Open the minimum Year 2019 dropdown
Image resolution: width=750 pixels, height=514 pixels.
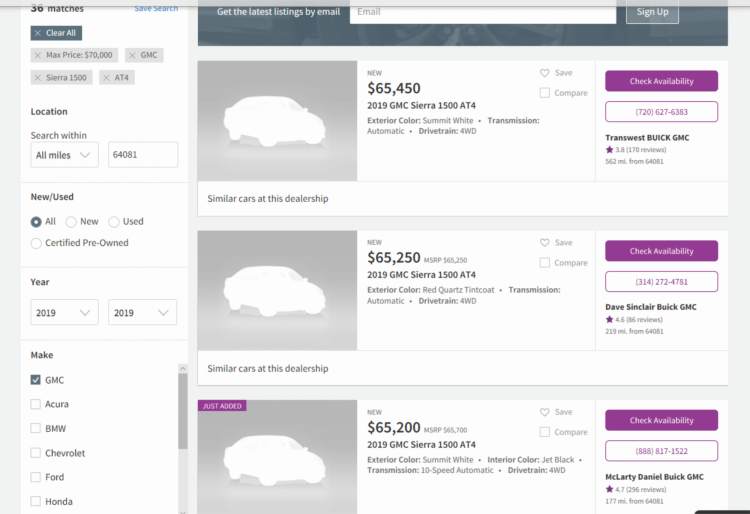coord(65,312)
